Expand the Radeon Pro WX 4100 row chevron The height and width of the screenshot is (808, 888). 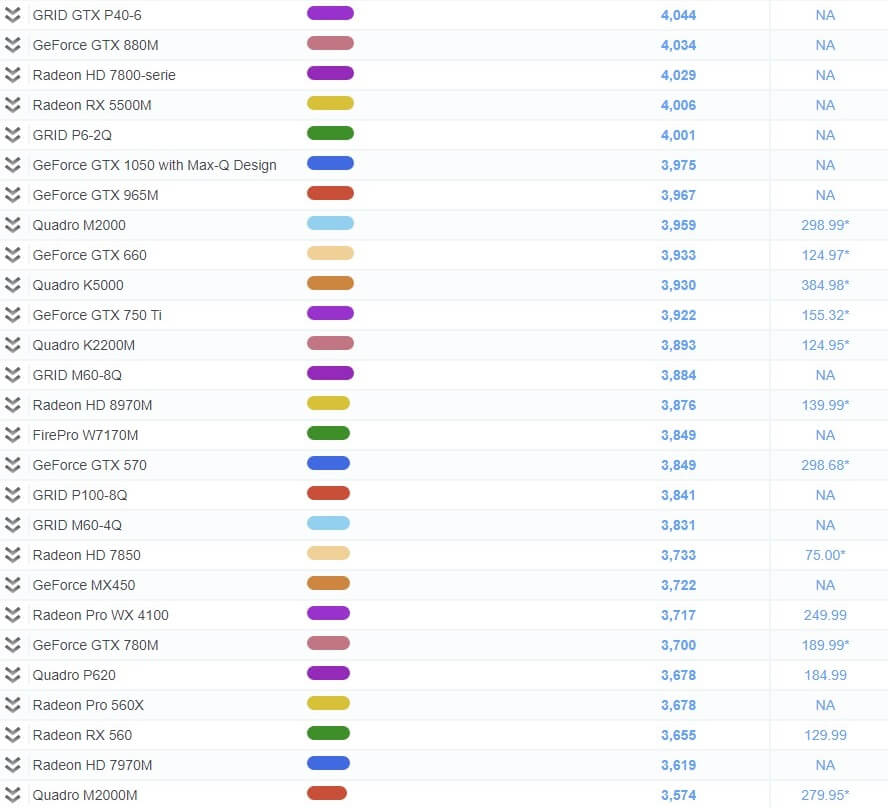point(12,615)
